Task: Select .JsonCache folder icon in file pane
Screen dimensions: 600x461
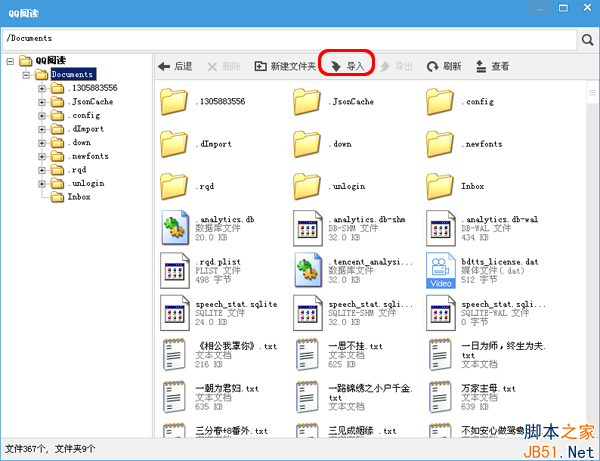Action: pos(307,101)
